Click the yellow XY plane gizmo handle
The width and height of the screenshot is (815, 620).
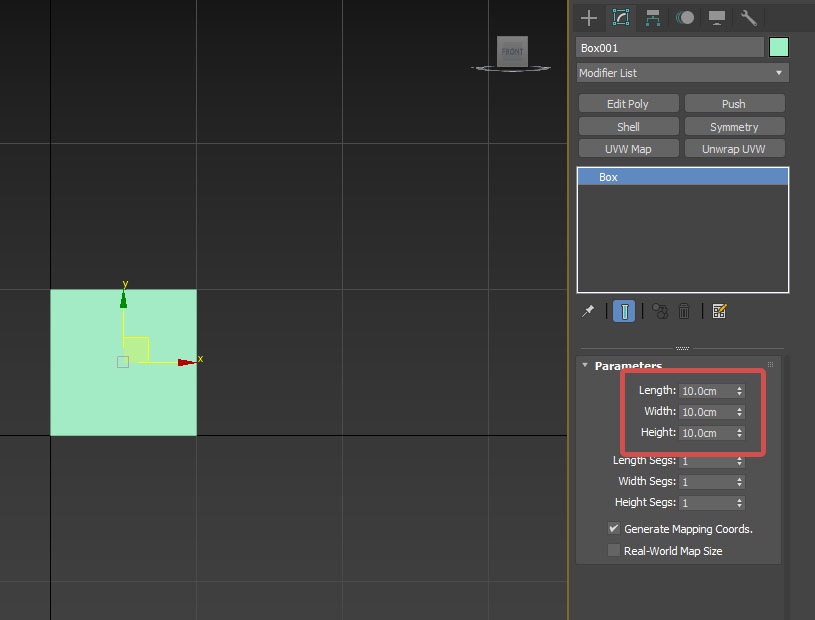coord(136,350)
